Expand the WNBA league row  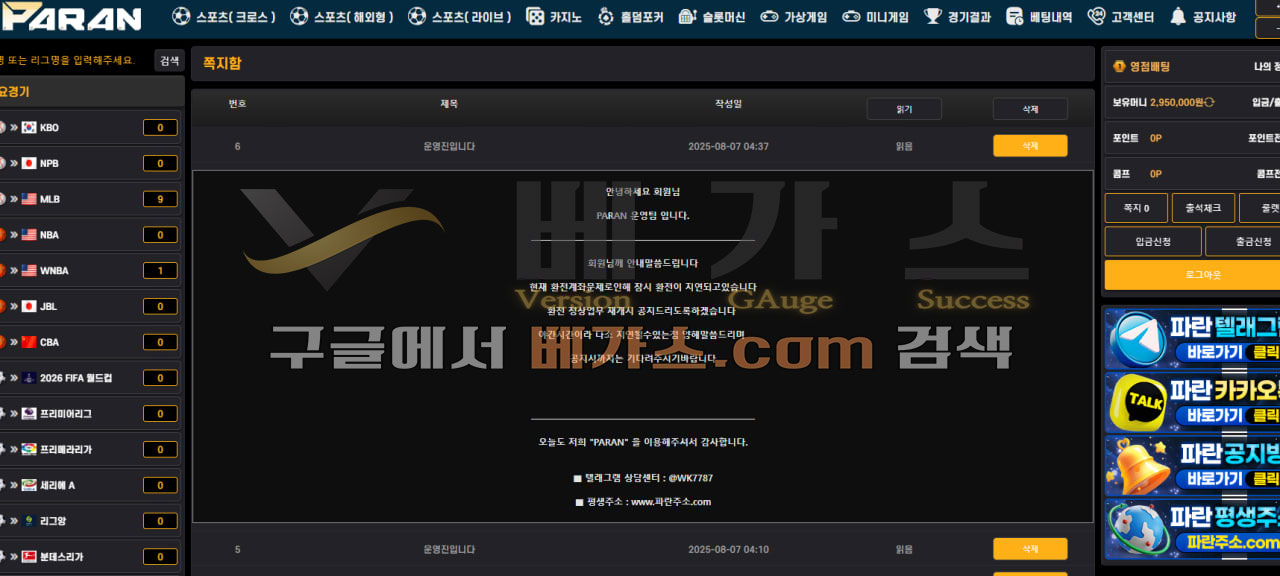point(90,270)
